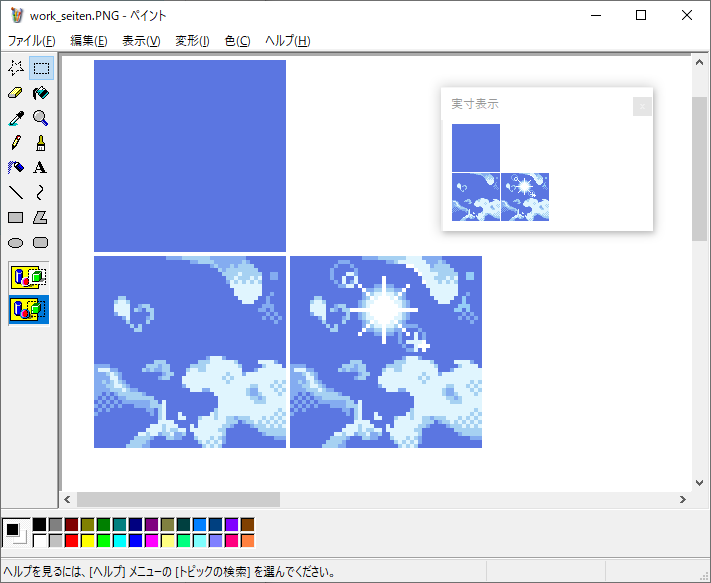Enable opaque selection mode option

pyautogui.click(x=29, y=277)
